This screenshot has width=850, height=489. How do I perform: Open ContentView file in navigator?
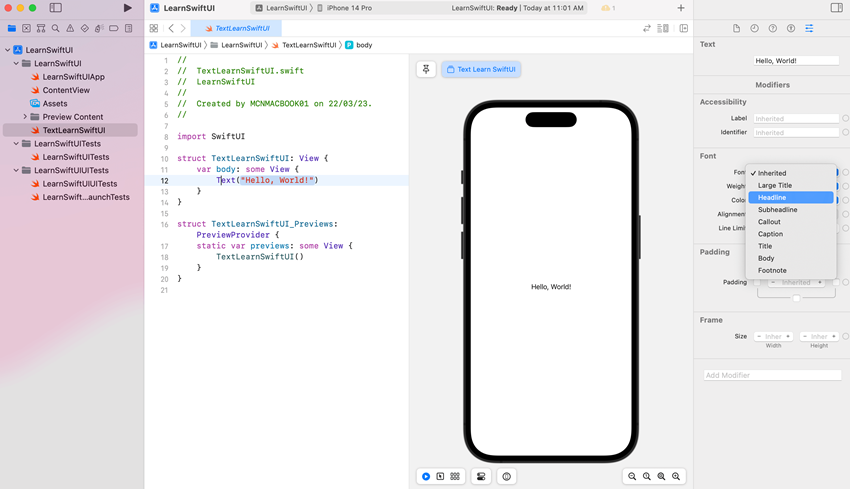pyautogui.click(x=66, y=90)
